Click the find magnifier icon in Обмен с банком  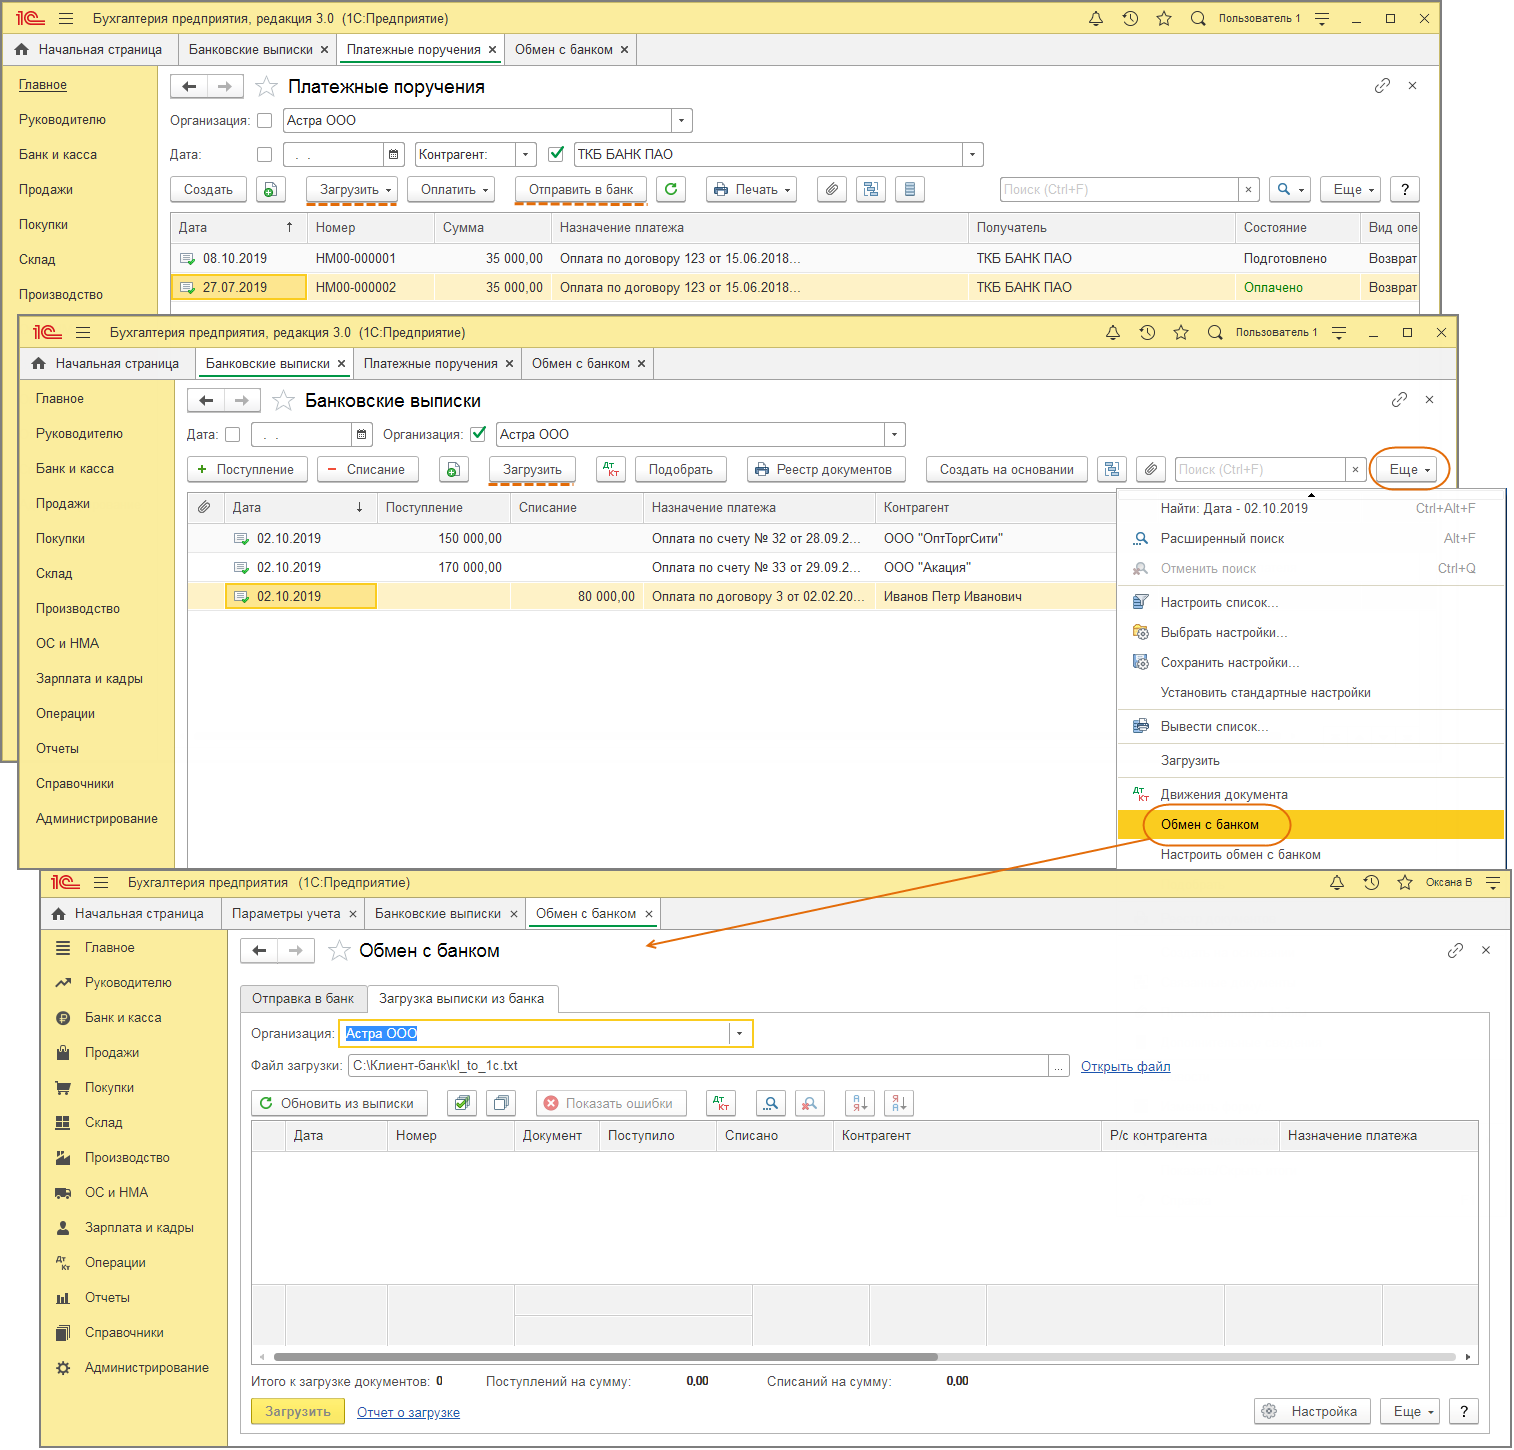point(770,1103)
